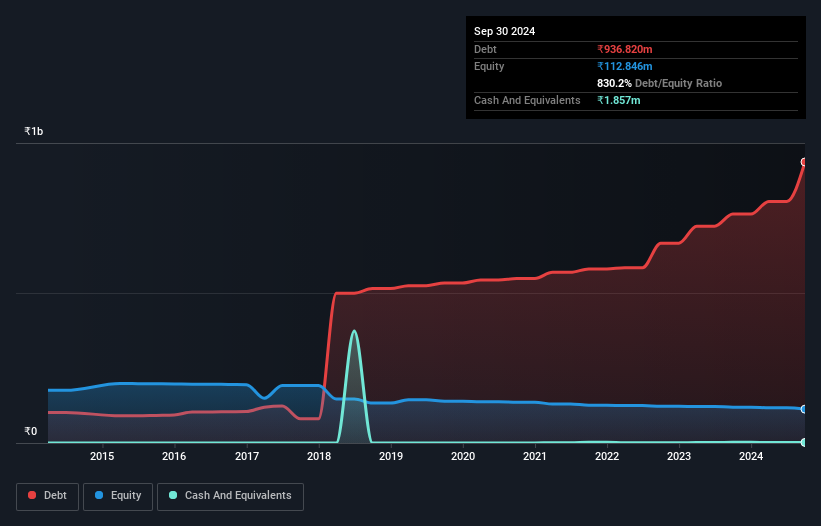Click the Equity row label in tooltip
The image size is (821, 526).
(x=489, y=66)
